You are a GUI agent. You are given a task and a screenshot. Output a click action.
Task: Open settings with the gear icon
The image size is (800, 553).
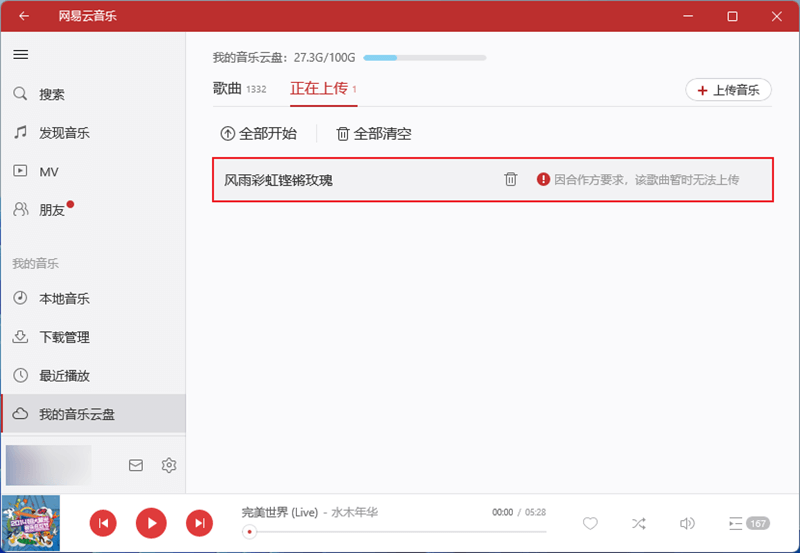click(x=169, y=465)
